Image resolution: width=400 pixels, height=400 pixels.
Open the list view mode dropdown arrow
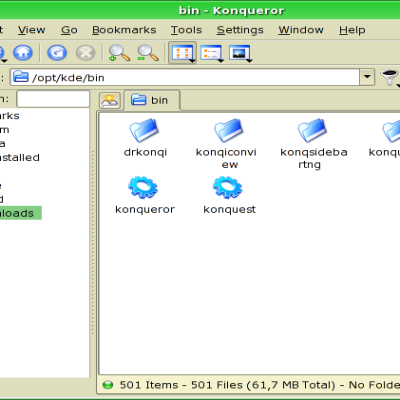(220, 61)
